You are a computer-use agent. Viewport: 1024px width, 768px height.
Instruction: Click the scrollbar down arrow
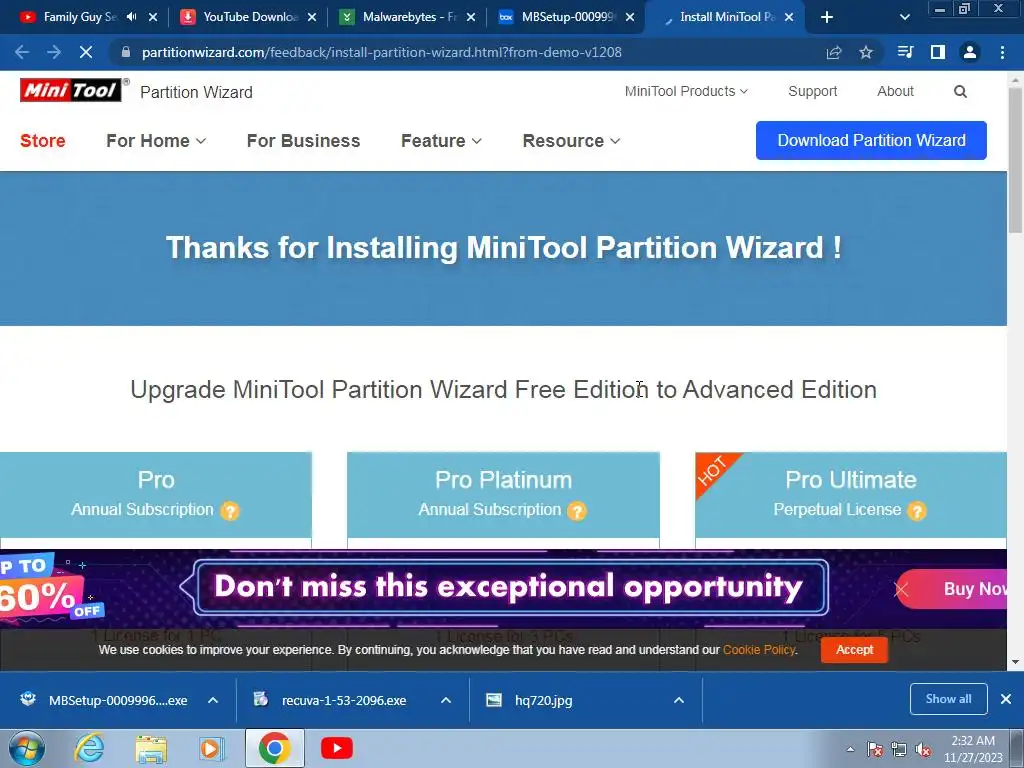[1016, 663]
